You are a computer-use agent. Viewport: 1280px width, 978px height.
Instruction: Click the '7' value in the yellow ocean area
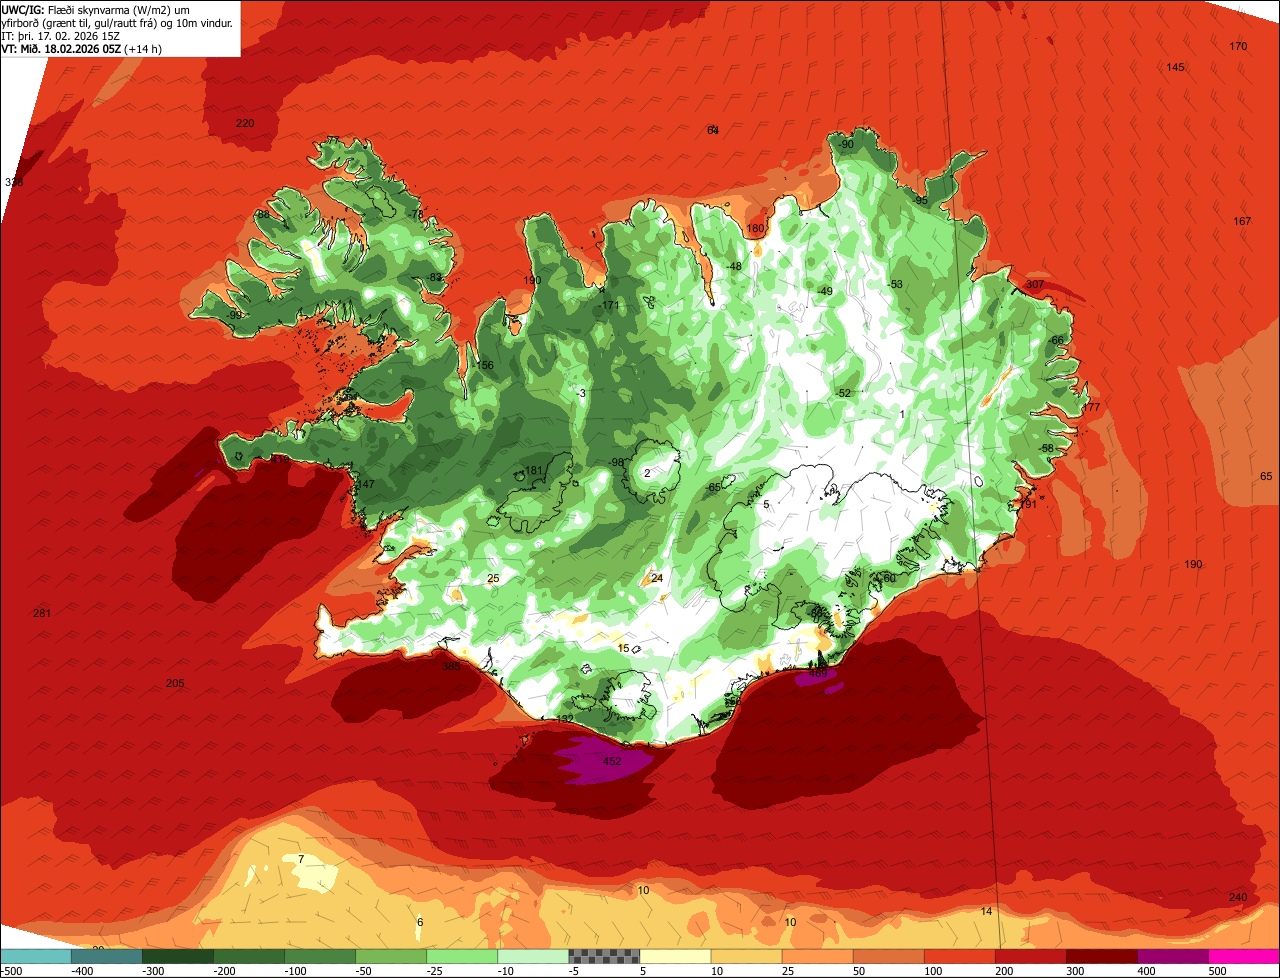point(300,859)
